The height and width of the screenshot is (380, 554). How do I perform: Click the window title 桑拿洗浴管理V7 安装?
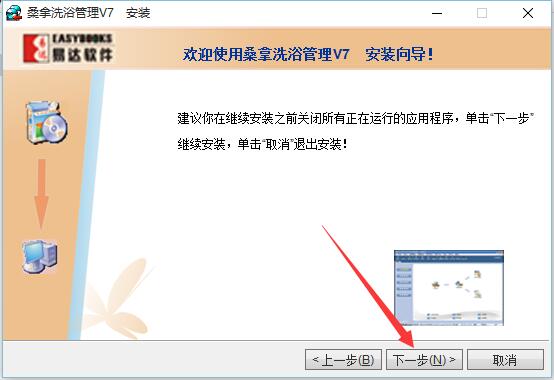(x=89, y=13)
